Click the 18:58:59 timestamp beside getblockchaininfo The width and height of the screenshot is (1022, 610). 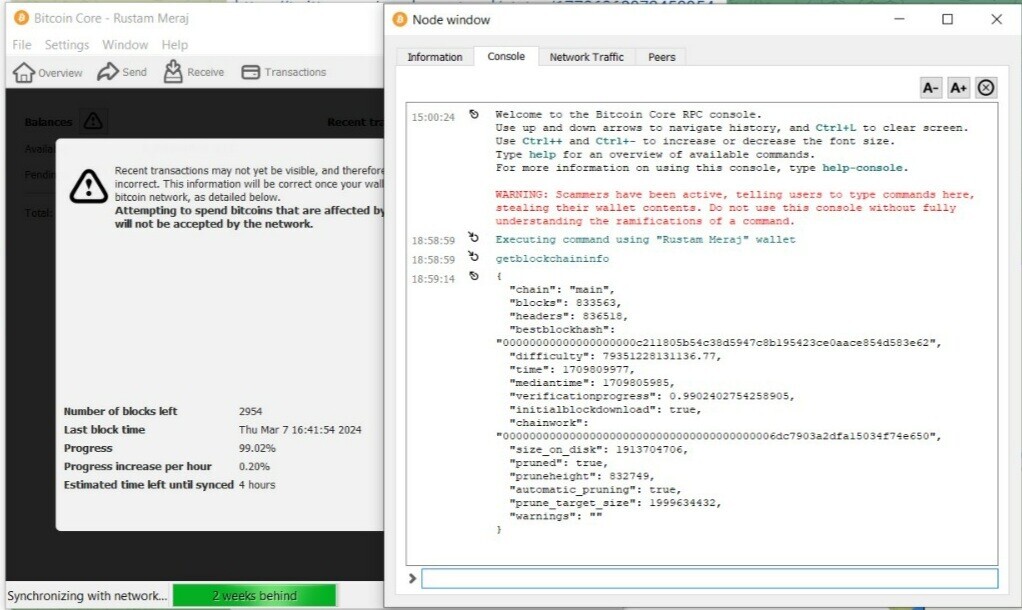pos(433,259)
